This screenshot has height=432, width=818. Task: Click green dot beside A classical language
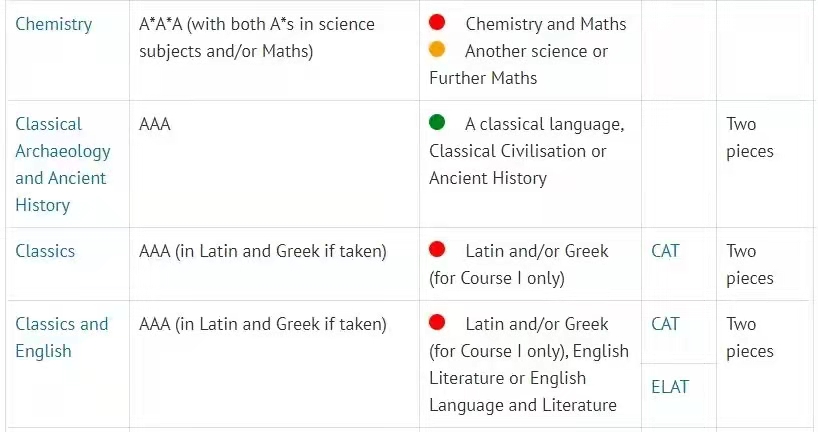(x=437, y=122)
